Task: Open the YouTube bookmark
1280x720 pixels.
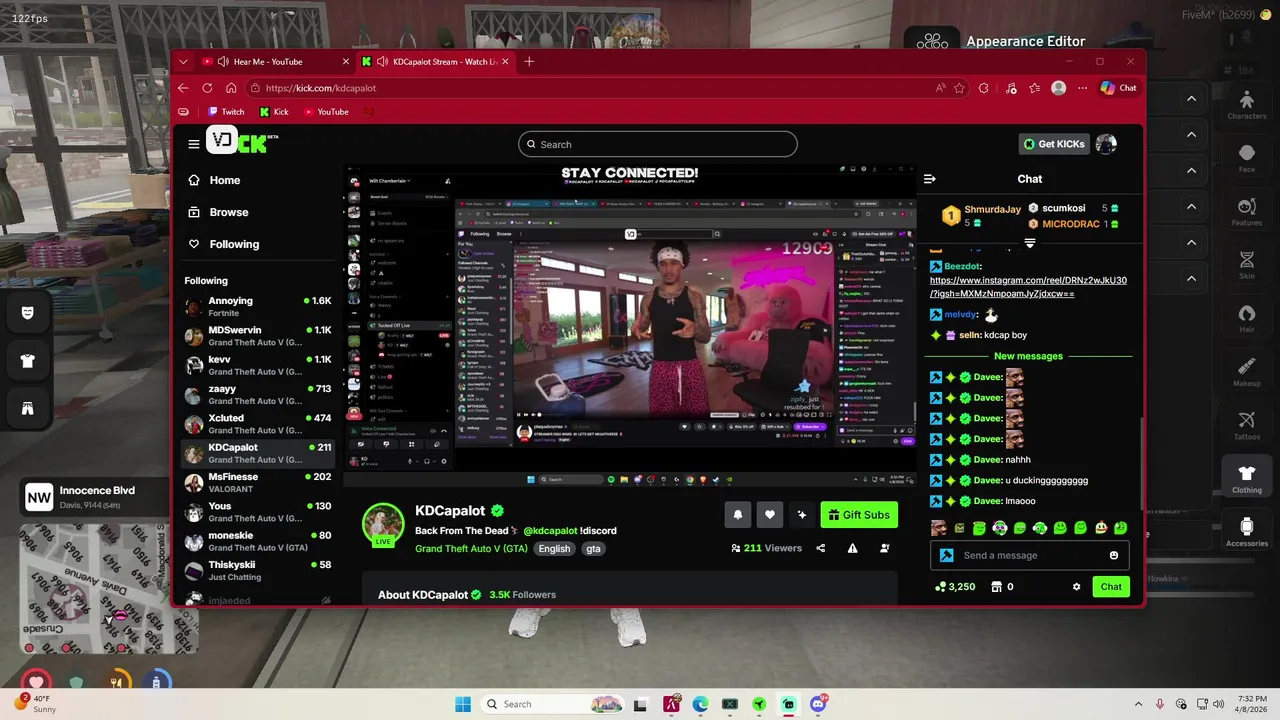Action: (326, 112)
